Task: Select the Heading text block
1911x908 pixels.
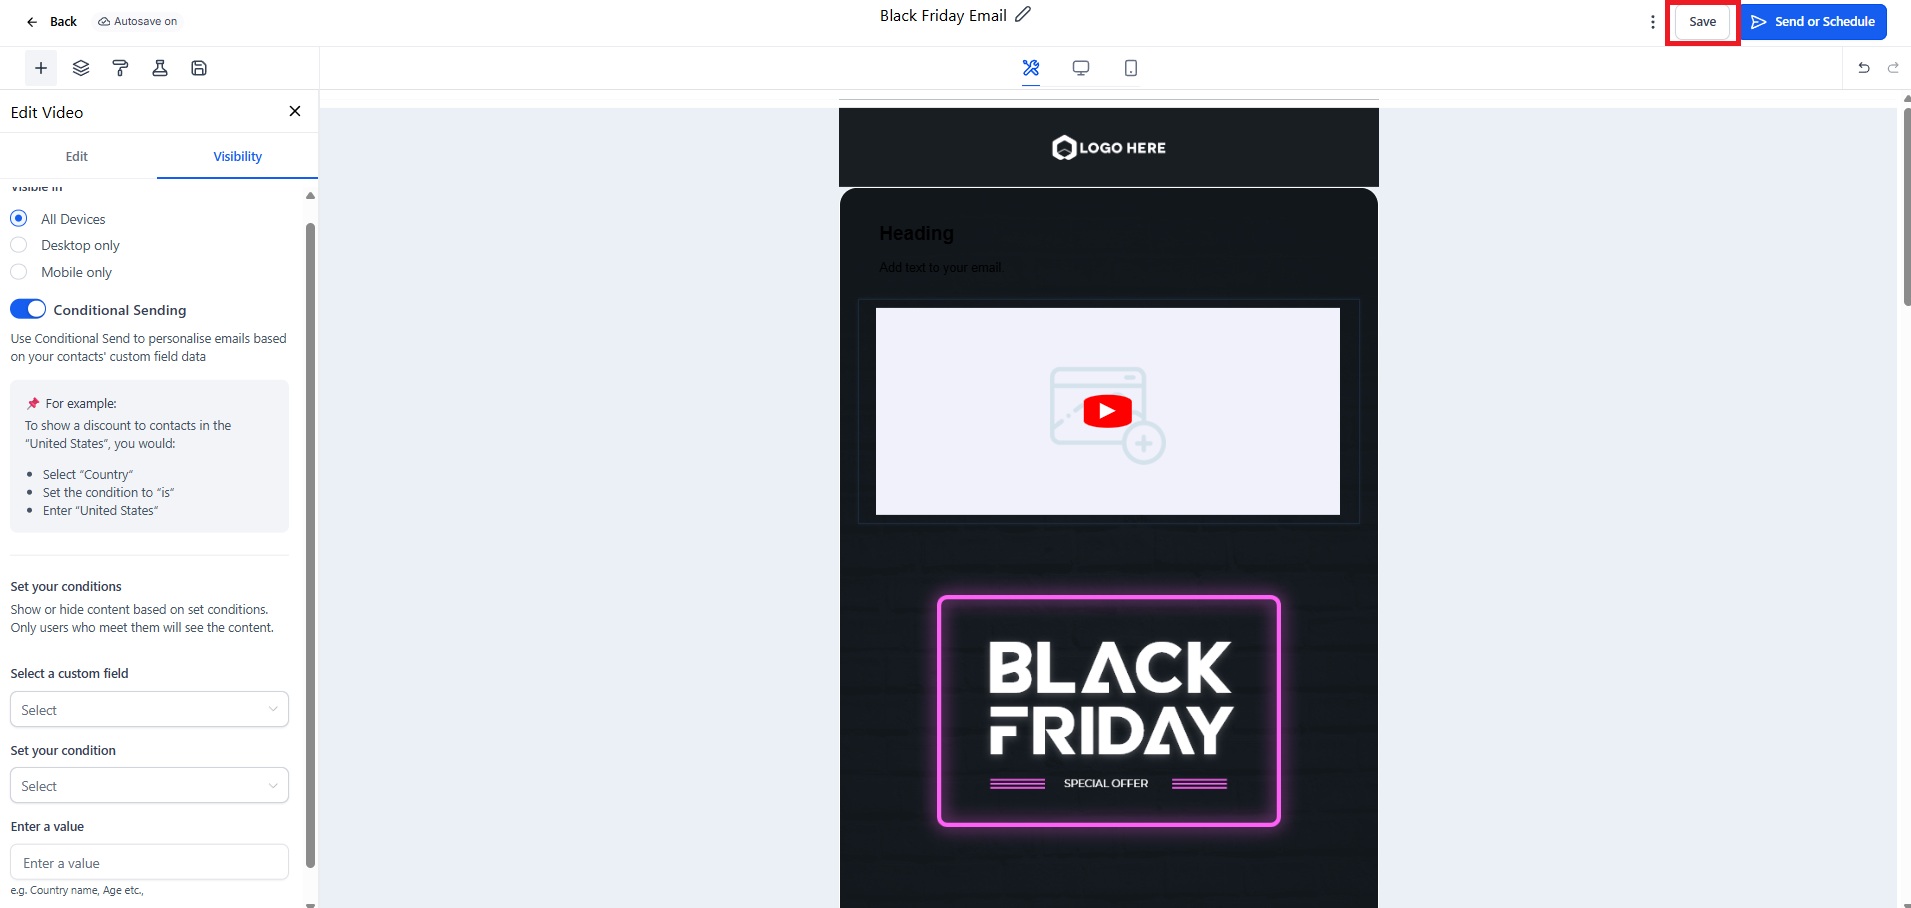Action: (x=916, y=233)
